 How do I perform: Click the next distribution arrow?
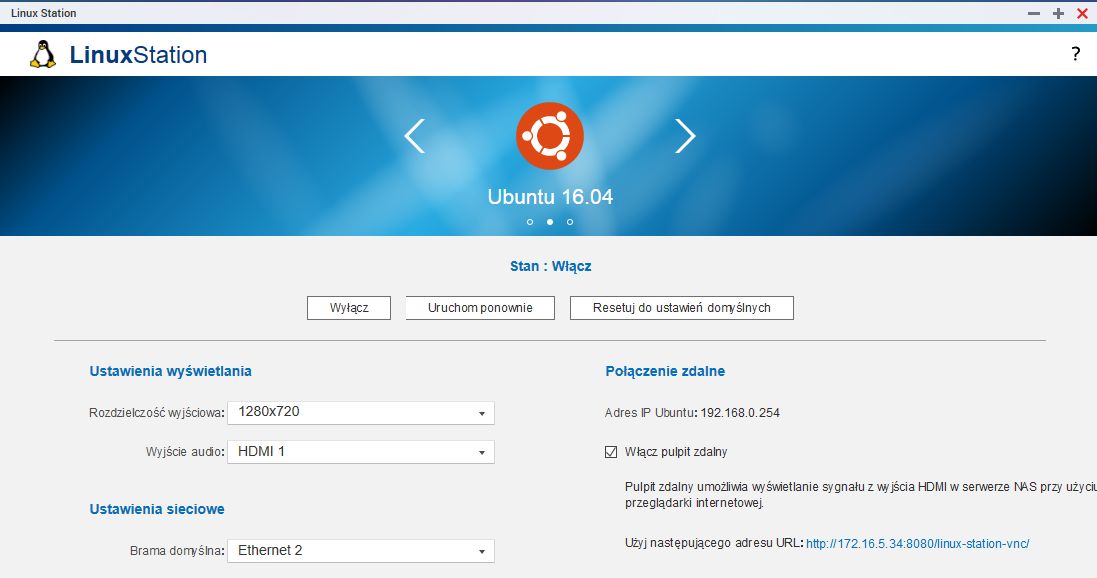685,136
